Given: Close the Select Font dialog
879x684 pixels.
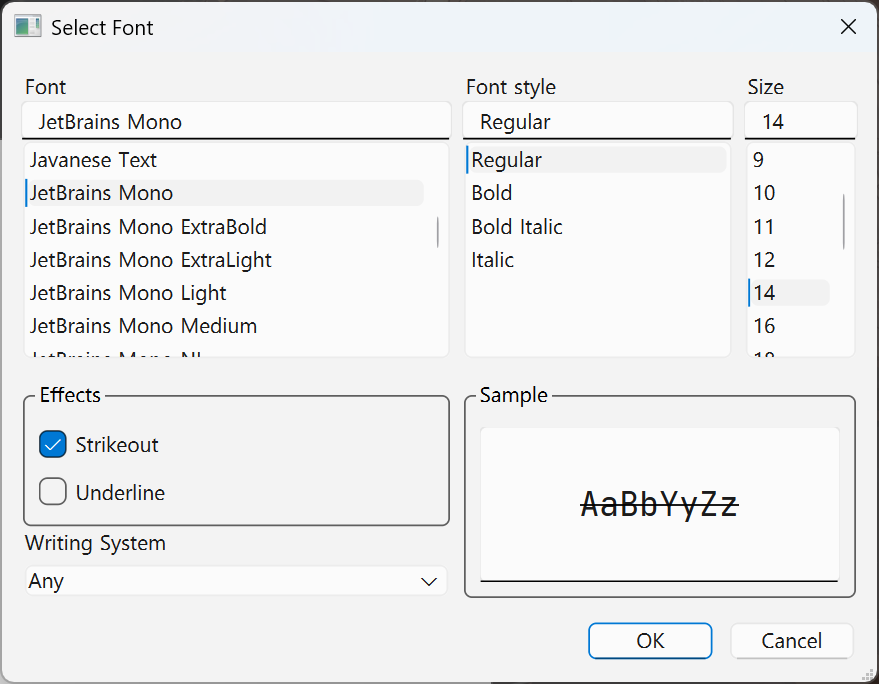Looking at the screenshot, I should 848,27.
